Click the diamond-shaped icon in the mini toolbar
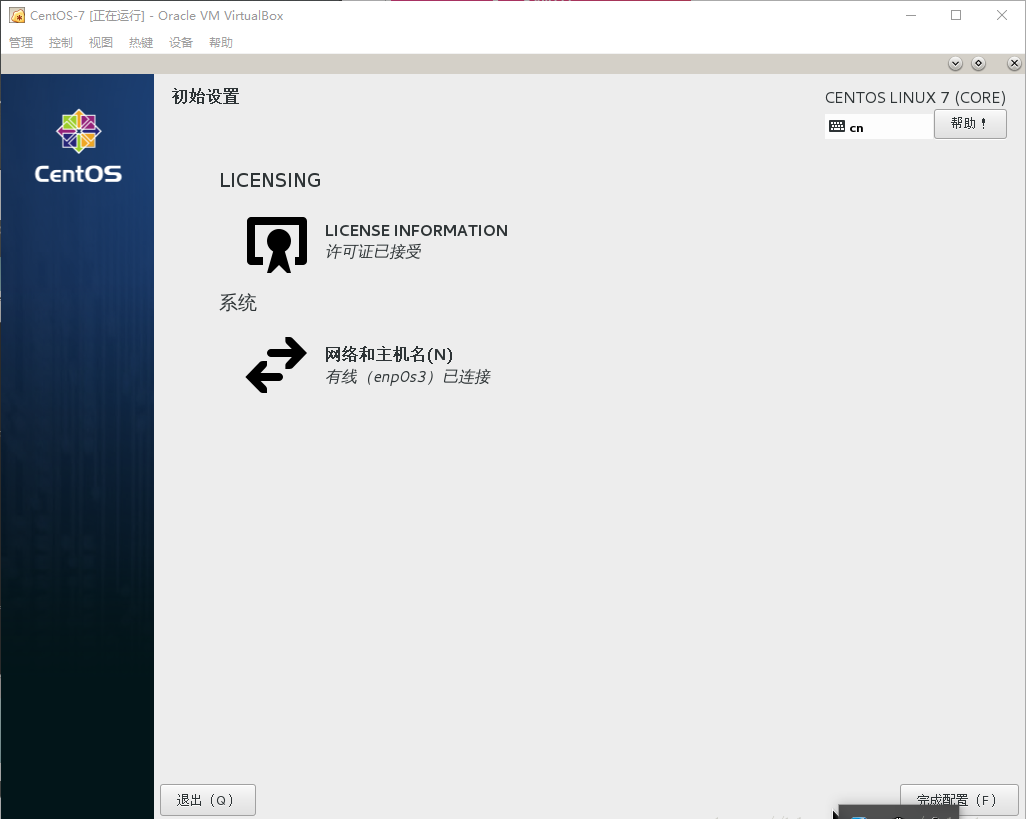1026x819 pixels. [x=978, y=63]
